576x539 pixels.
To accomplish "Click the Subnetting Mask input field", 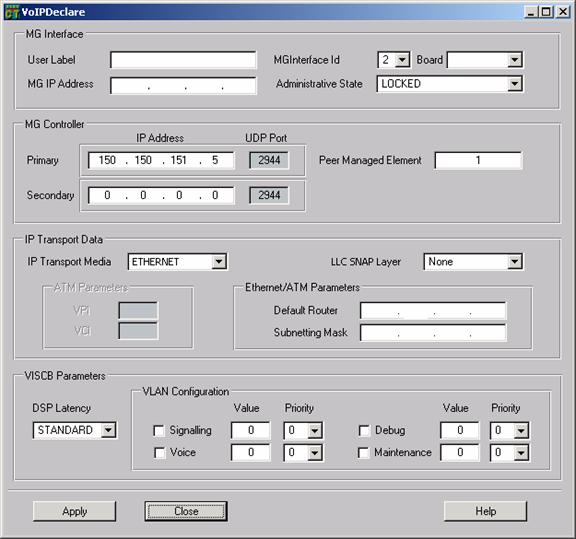I will click(433, 333).
